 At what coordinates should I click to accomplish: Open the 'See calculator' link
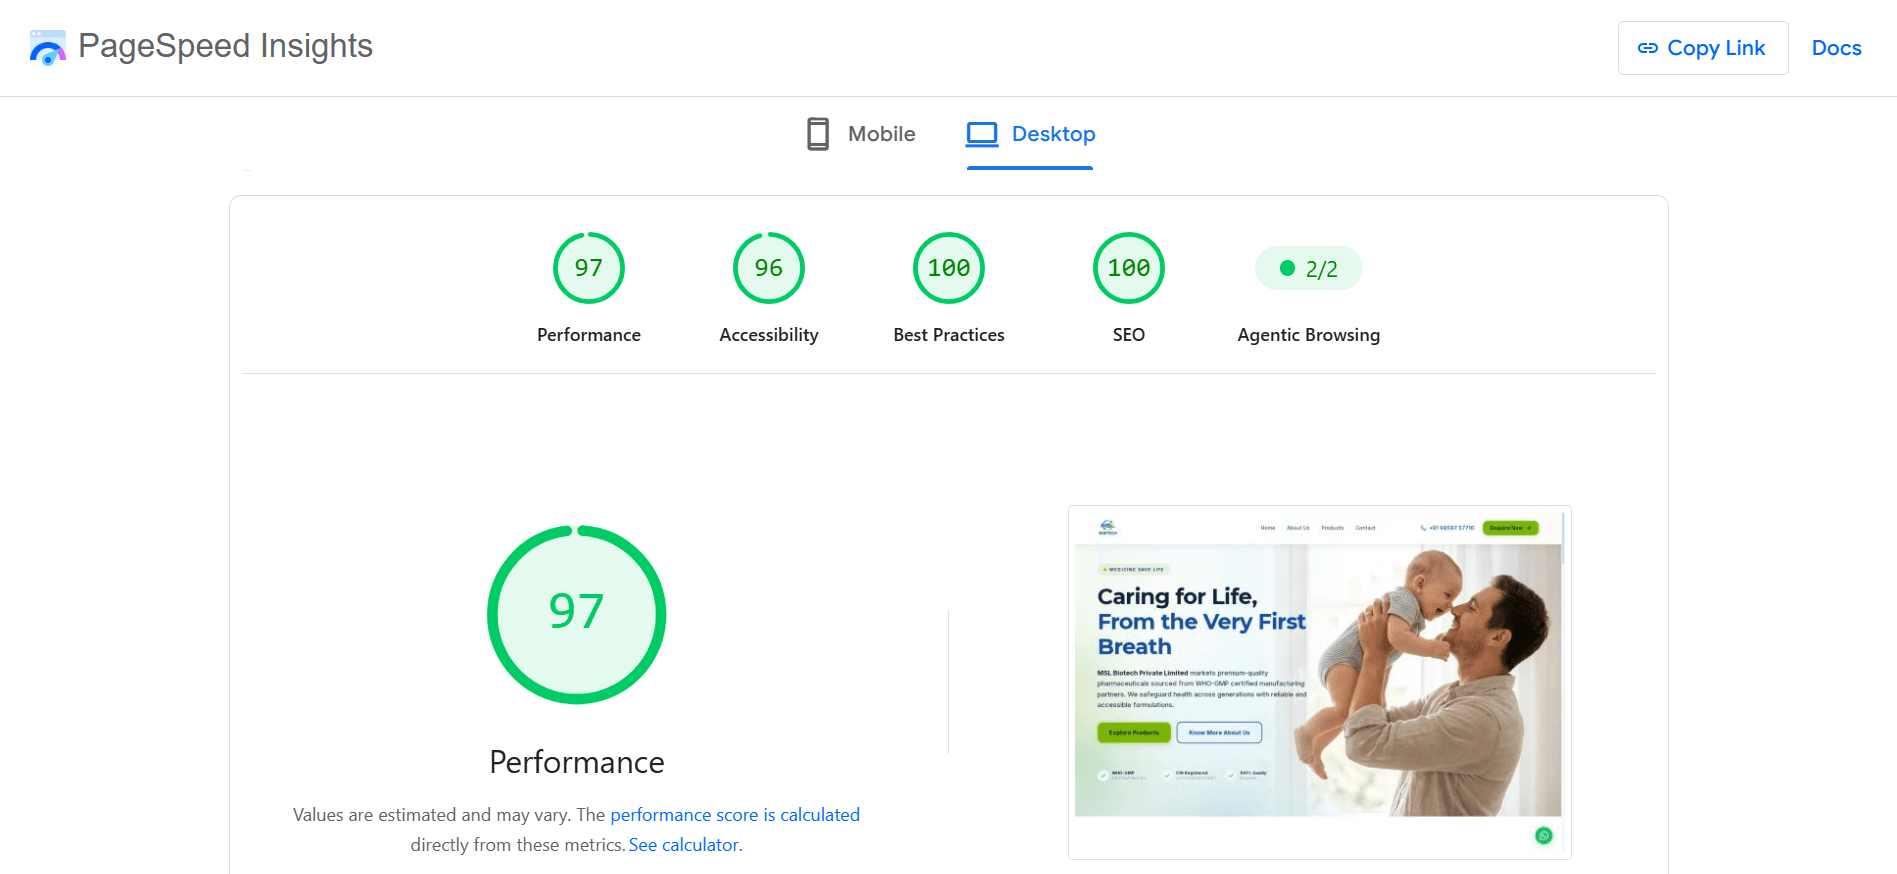(x=684, y=845)
